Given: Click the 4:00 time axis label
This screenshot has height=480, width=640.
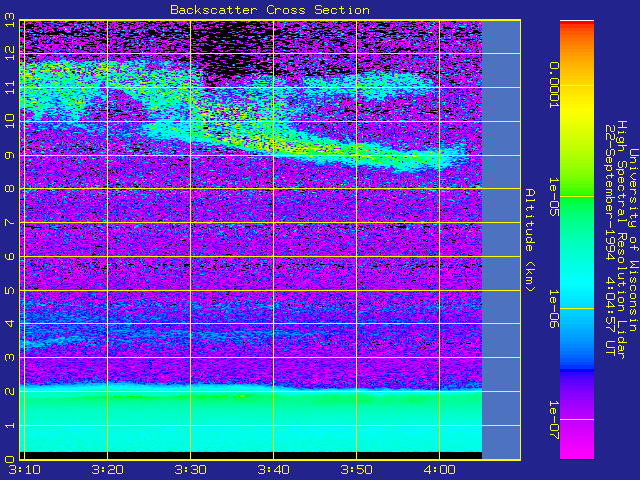Looking at the screenshot, I should (440, 470).
